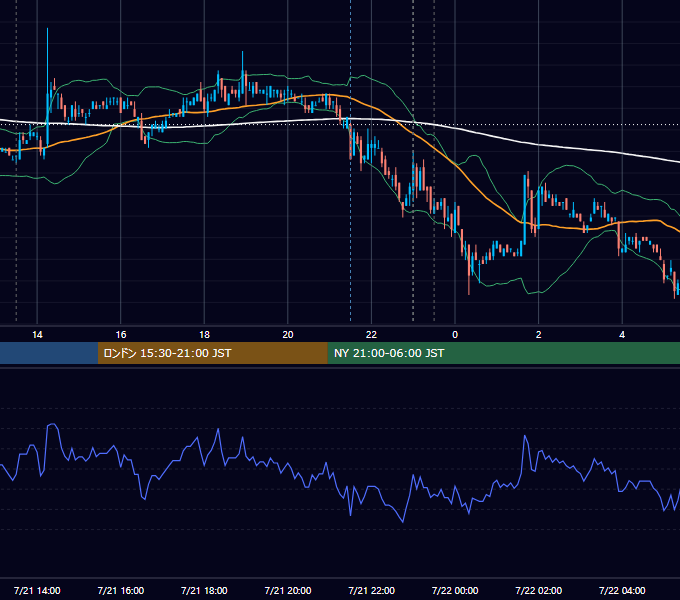The width and height of the screenshot is (680, 600).
Task: Click the NY 21:00-06:00 JST session bar
Action: (x=503, y=353)
